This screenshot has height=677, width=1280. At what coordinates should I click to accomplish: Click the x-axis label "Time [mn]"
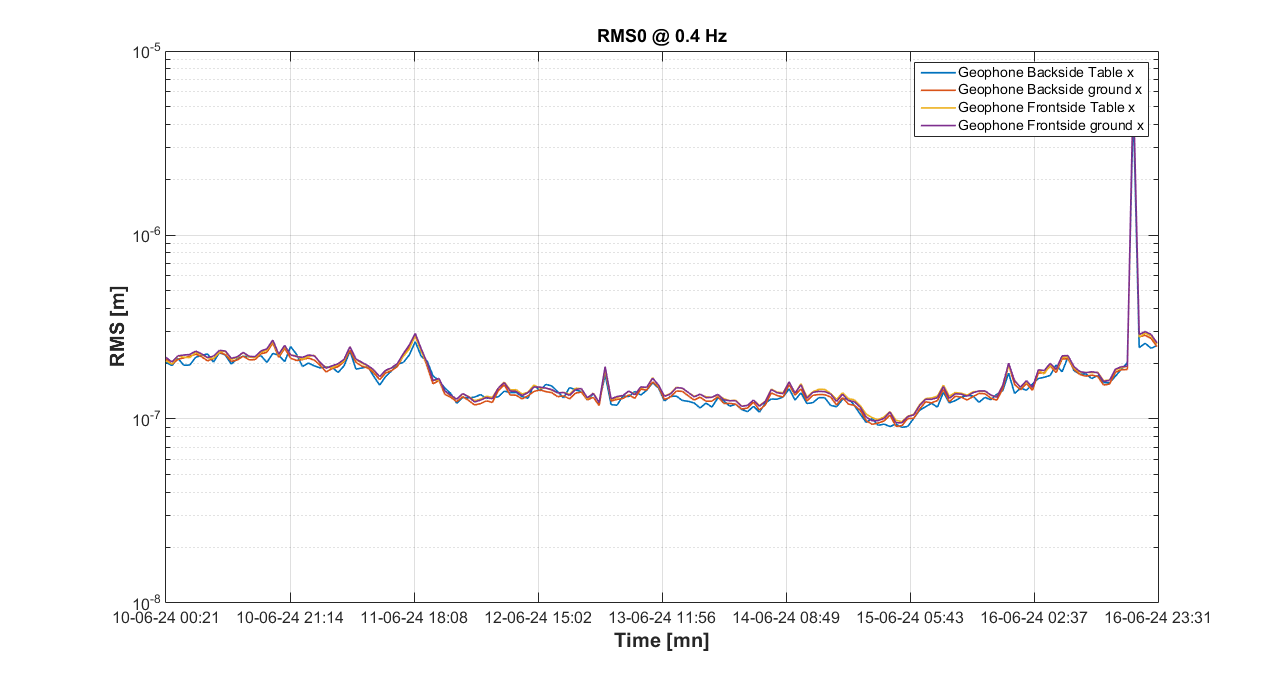point(661,642)
